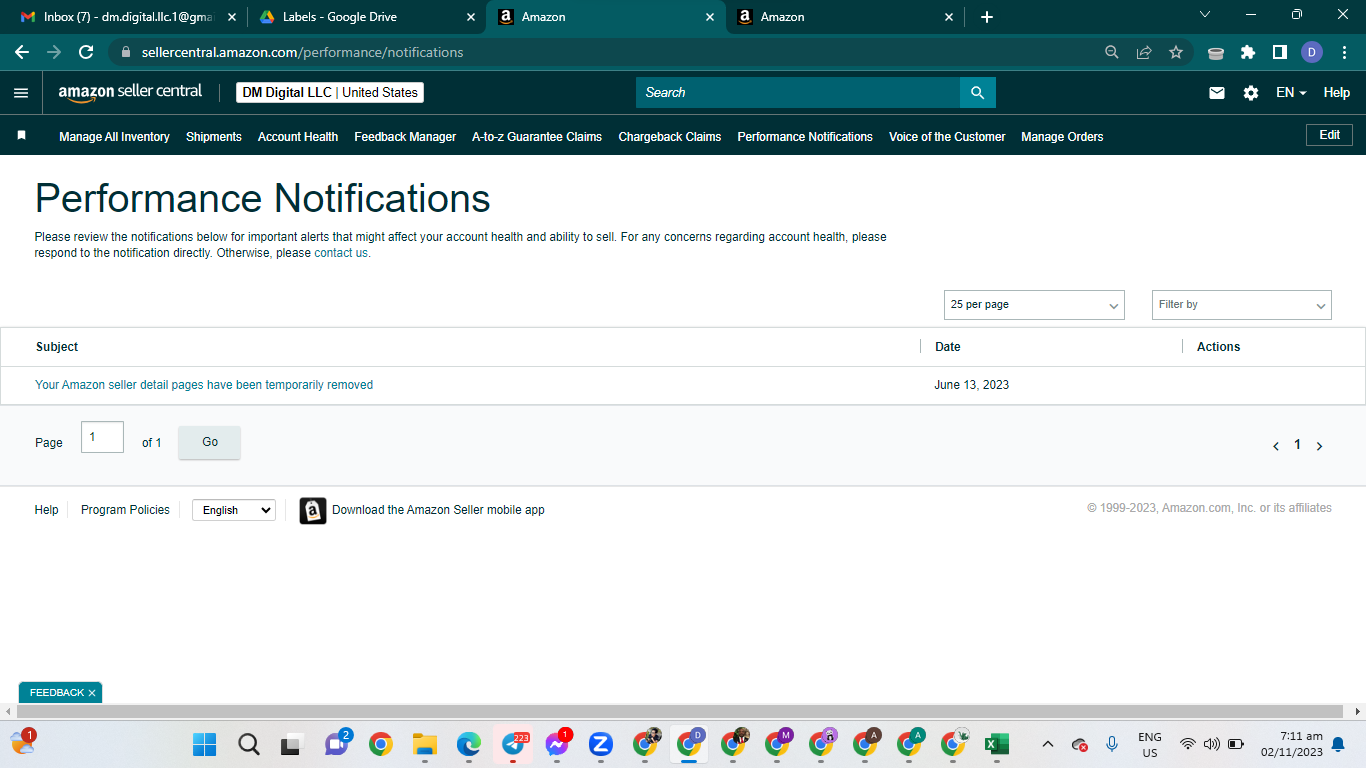Focus the browser address bar URL
1366x768 pixels.
pyautogui.click(x=302, y=52)
